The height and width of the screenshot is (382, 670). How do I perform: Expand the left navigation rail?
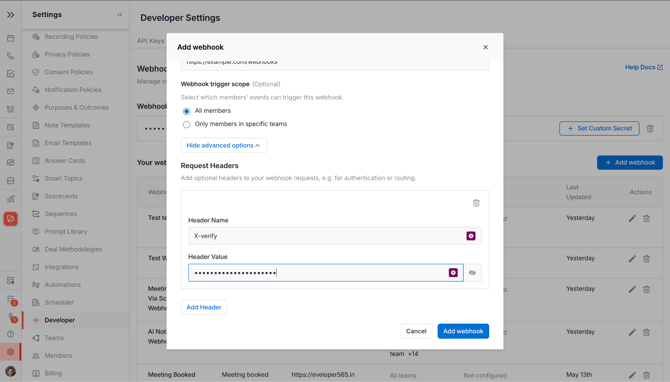coord(10,15)
